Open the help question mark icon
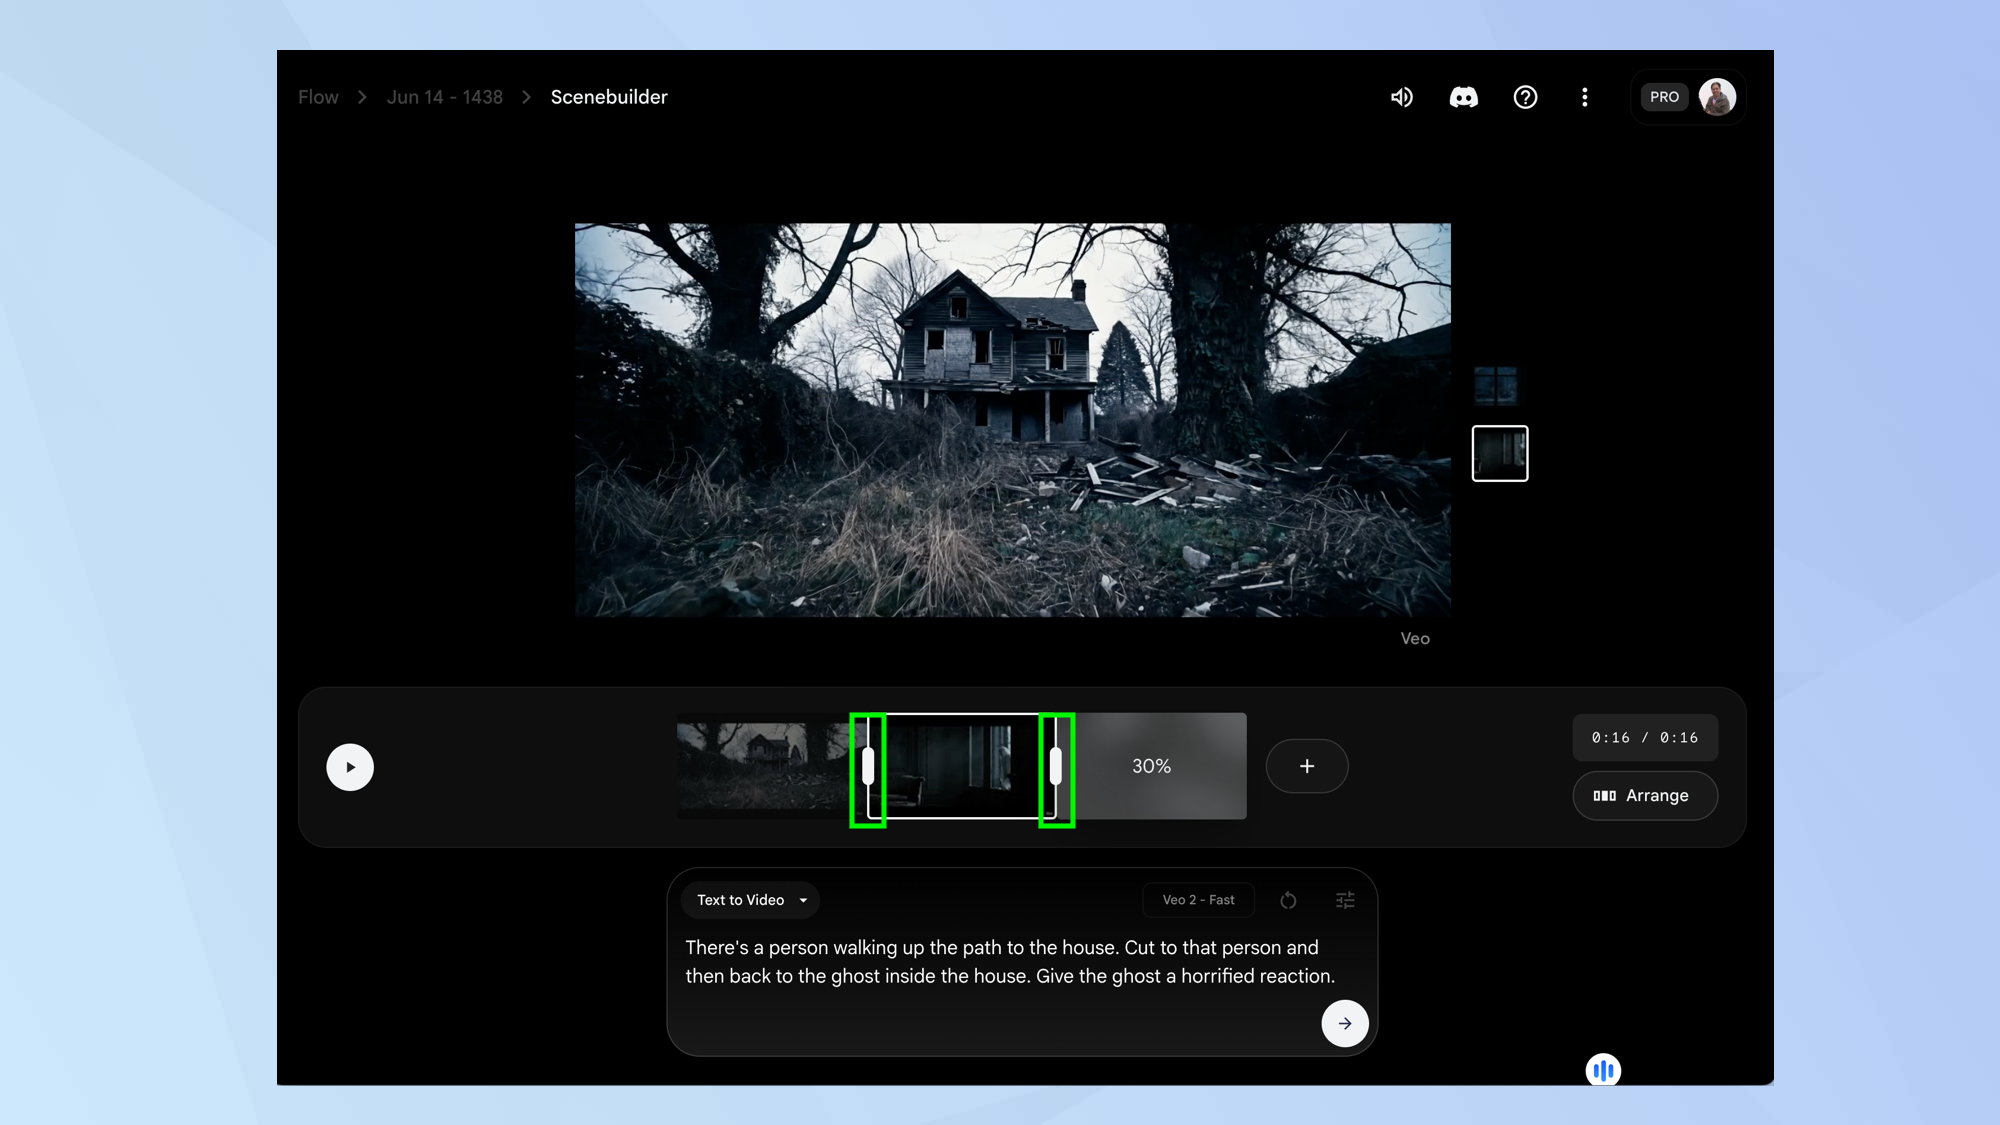The width and height of the screenshot is (2000, 1125). (1525, 97)
